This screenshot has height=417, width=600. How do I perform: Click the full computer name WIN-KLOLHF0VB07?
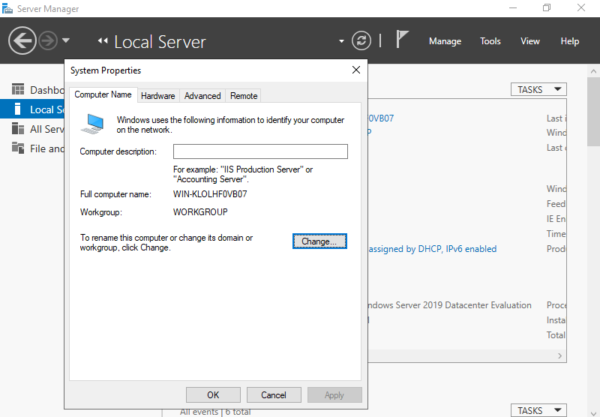point(210,194)
